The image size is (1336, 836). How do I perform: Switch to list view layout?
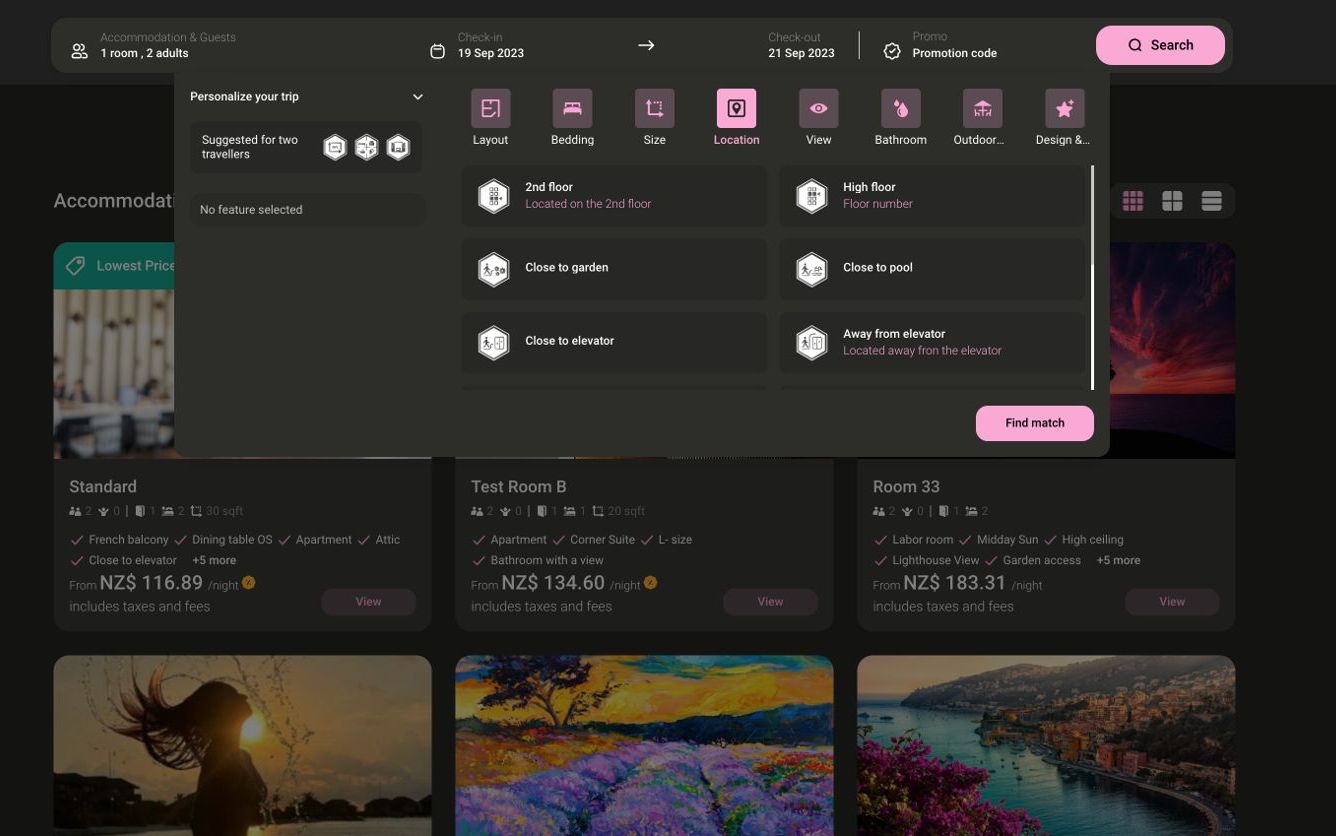1211,201
